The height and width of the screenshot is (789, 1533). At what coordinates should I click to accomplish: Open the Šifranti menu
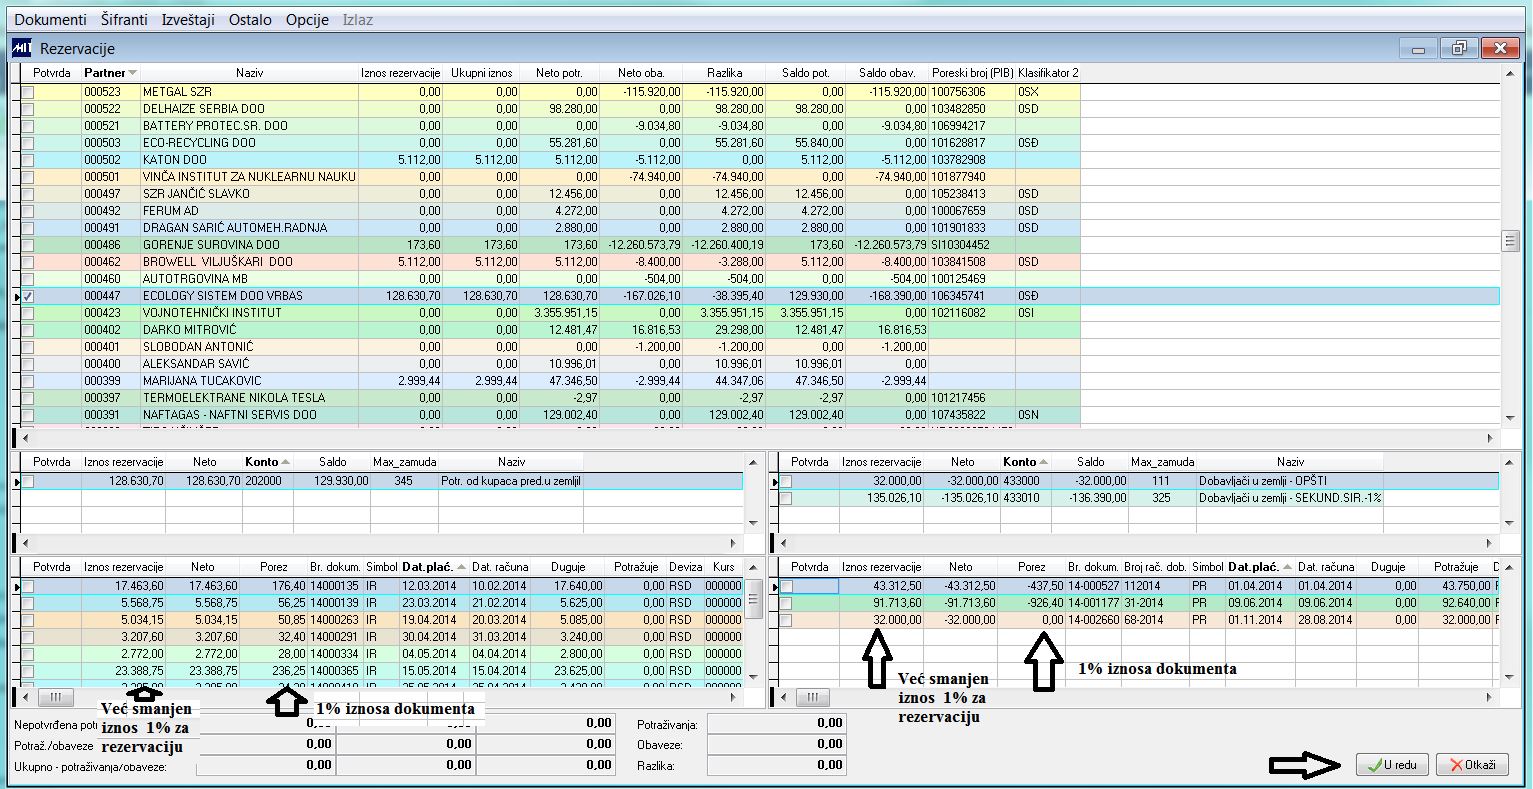coord(124,20)
